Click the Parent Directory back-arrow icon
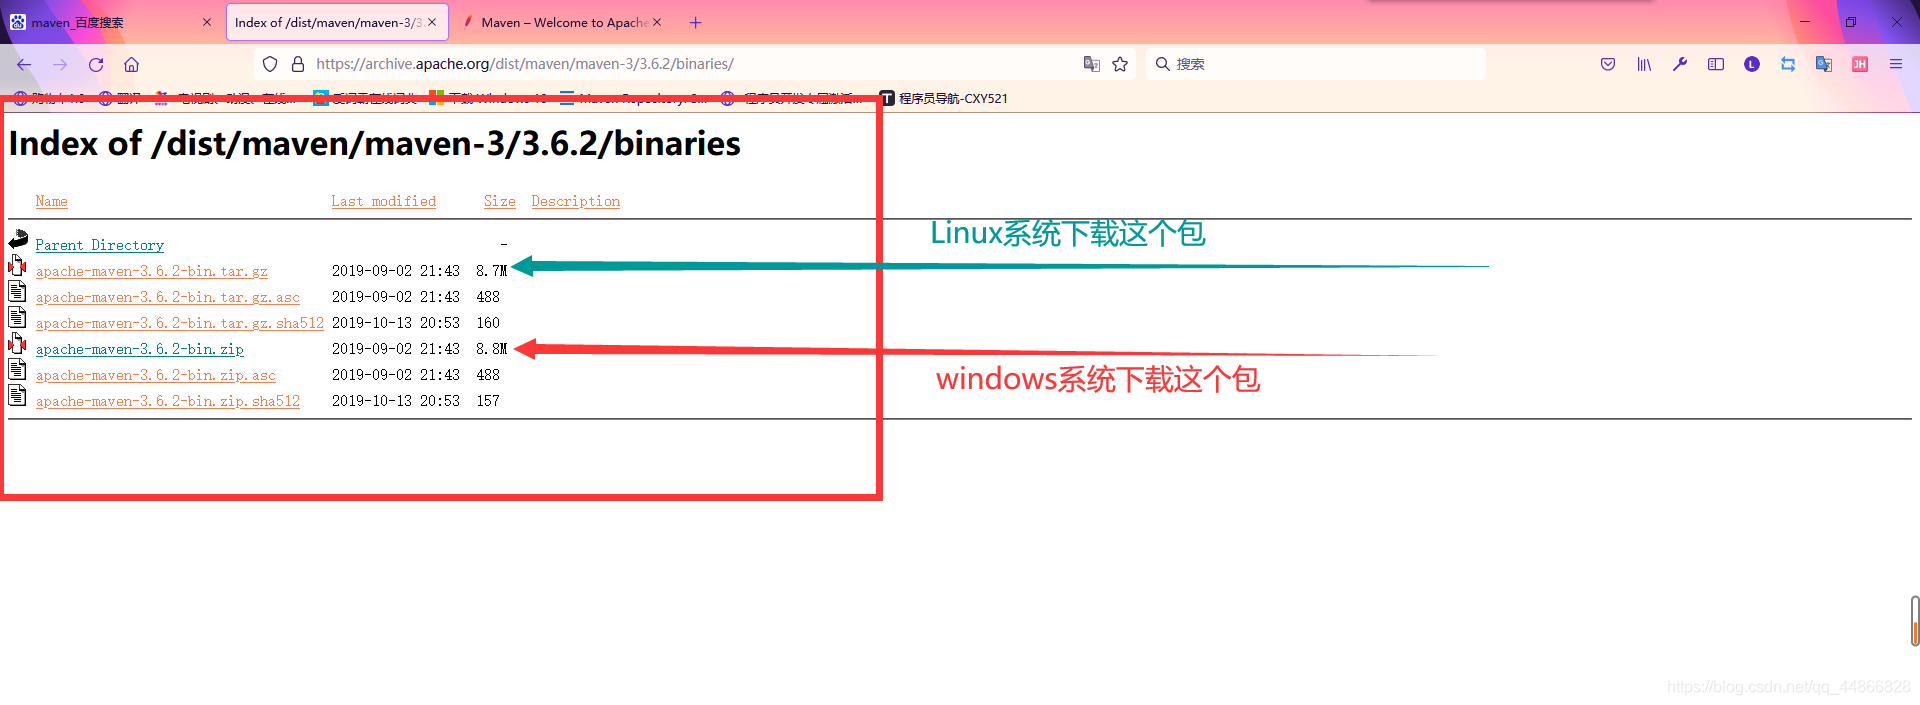The image size is (1920, 705). (18, 239)
